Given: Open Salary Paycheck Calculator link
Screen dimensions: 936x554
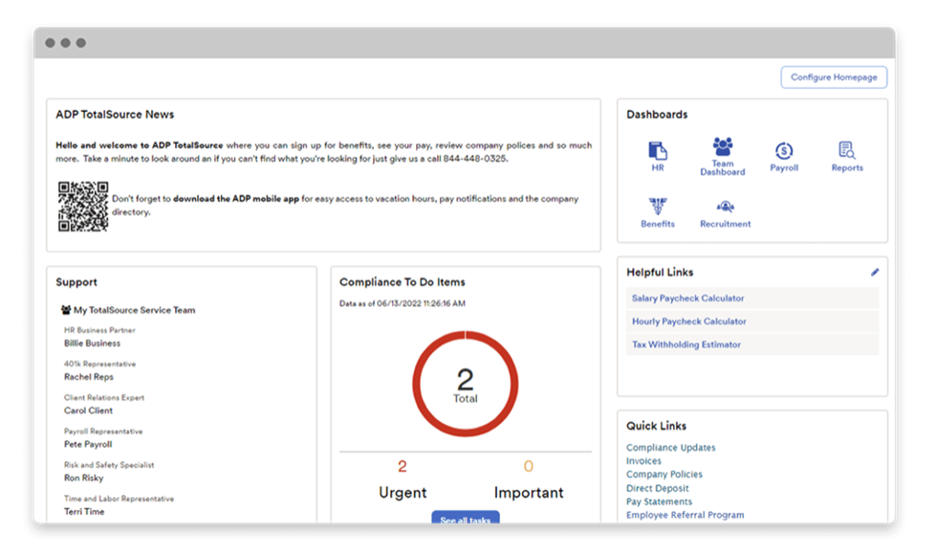Looking at the screenshot, I should pyautogui.click(x=688, y=298).
